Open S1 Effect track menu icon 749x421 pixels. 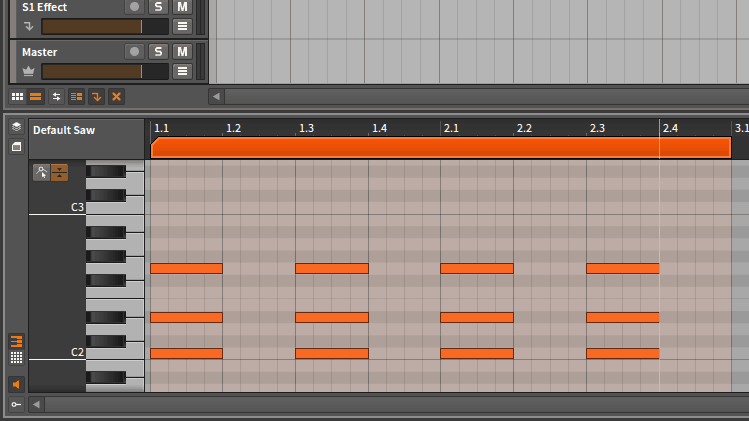pos(182,27)
